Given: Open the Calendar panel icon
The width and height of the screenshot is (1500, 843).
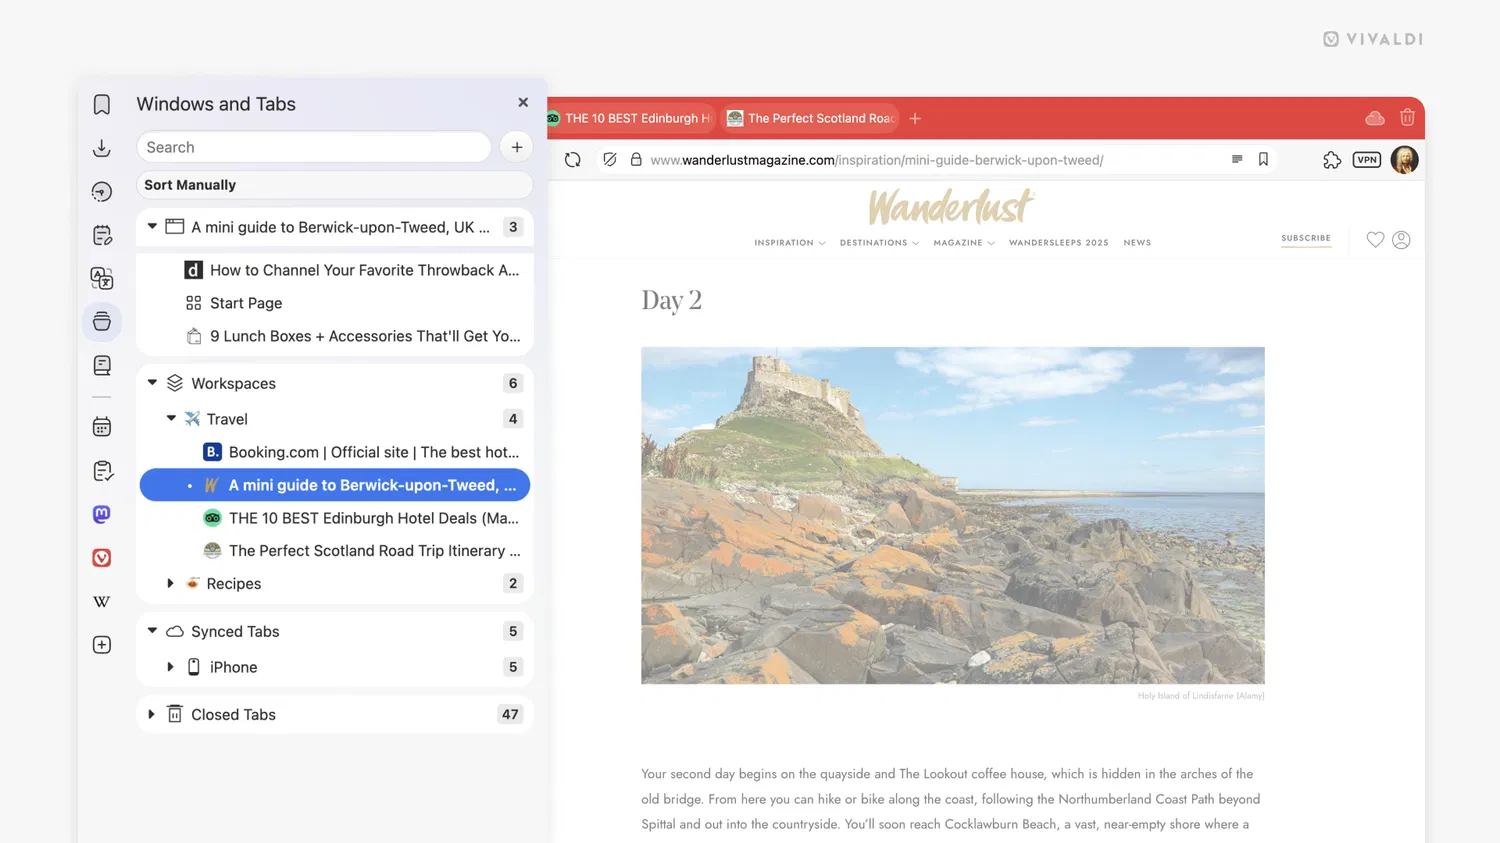Looking at the screenshot, I should 102,427.
